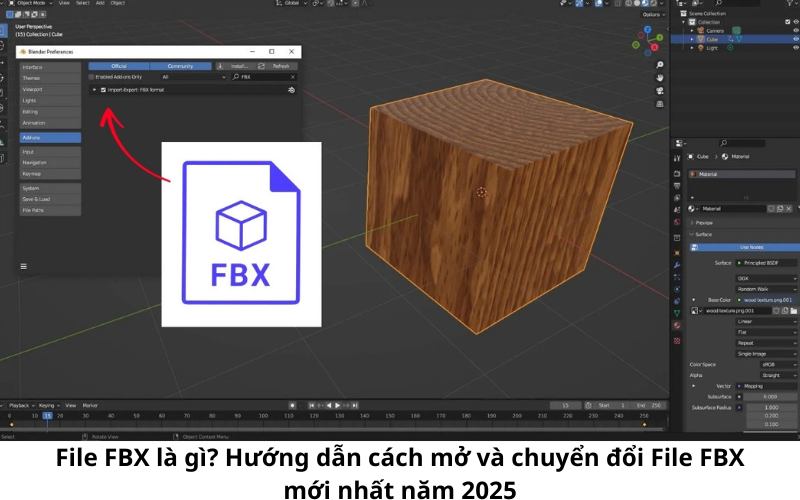Click the Camera icon in outliner
The height and width of the screenshot is (500, 800).
(701, 31)
